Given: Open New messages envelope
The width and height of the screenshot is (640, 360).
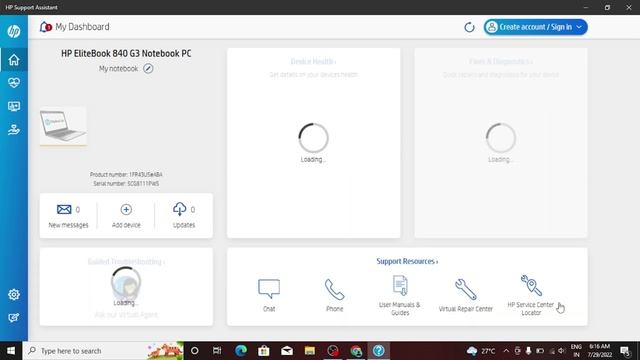Looking at the screenshot, I should tap(64, 209).
